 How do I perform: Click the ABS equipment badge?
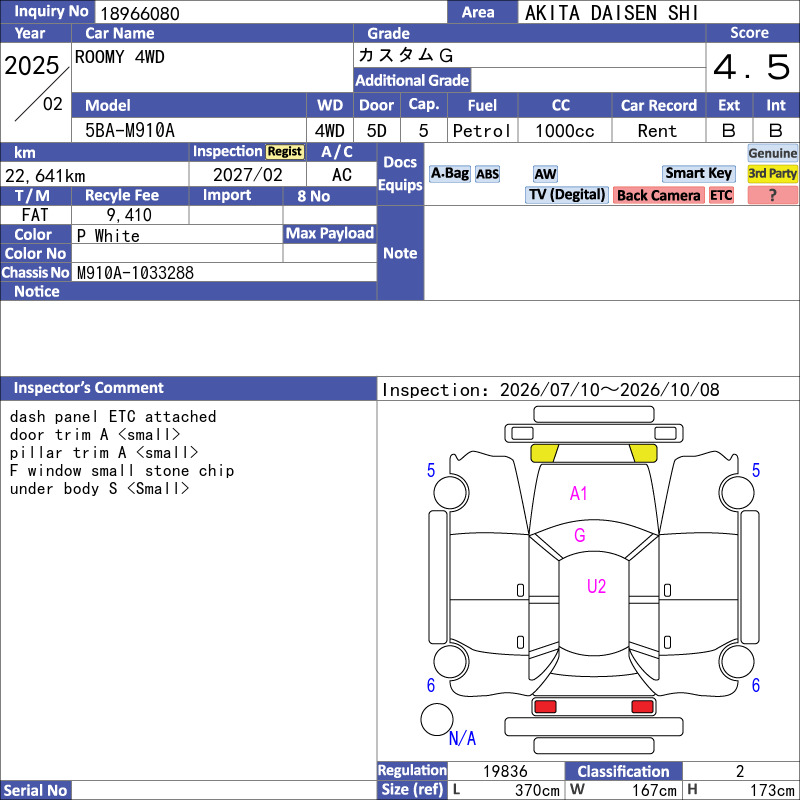point(487,174)
